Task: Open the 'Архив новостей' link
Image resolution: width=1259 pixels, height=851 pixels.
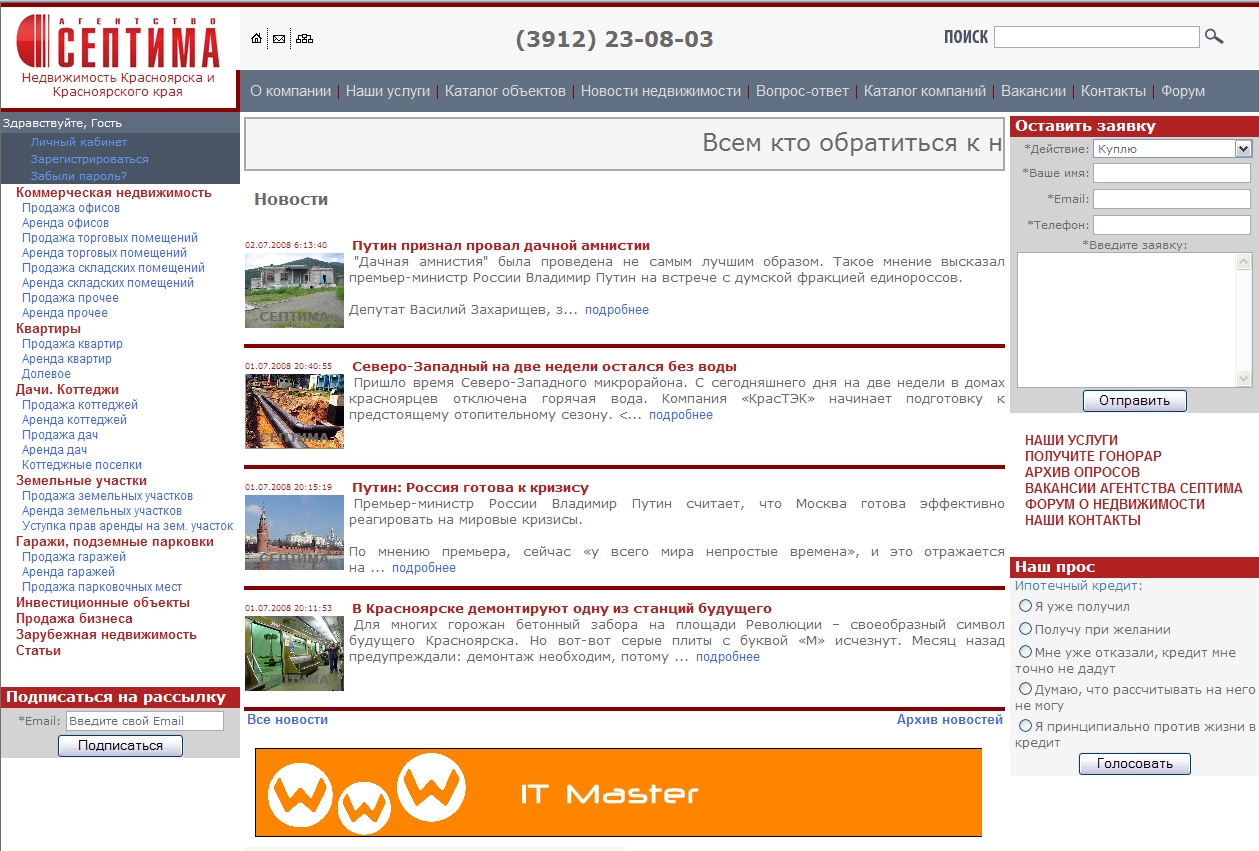Action: coord(949,719)
